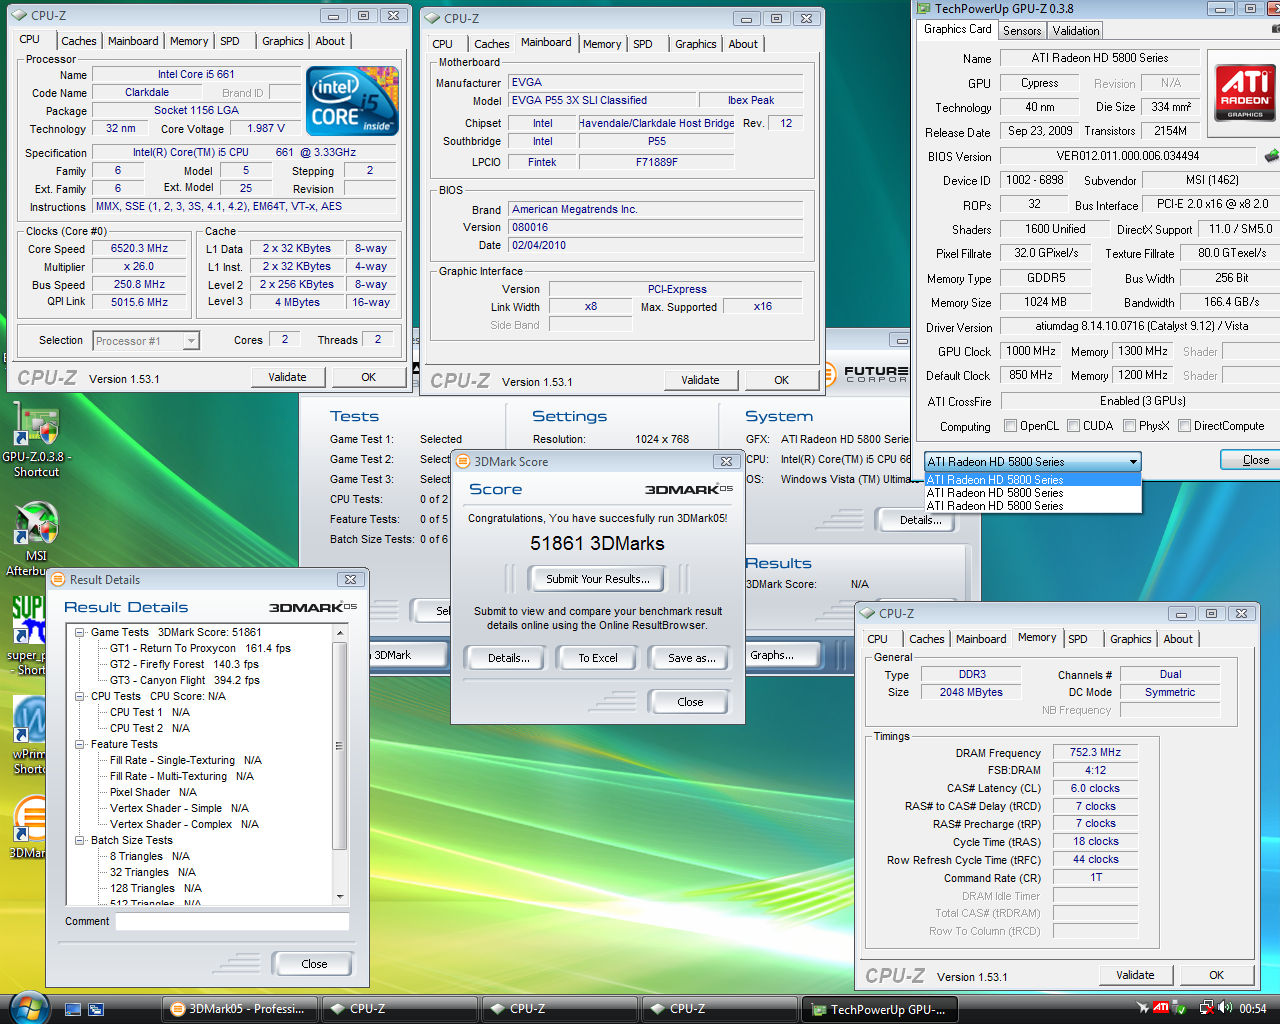Click the Result Details window title icon

click(57, 579)
